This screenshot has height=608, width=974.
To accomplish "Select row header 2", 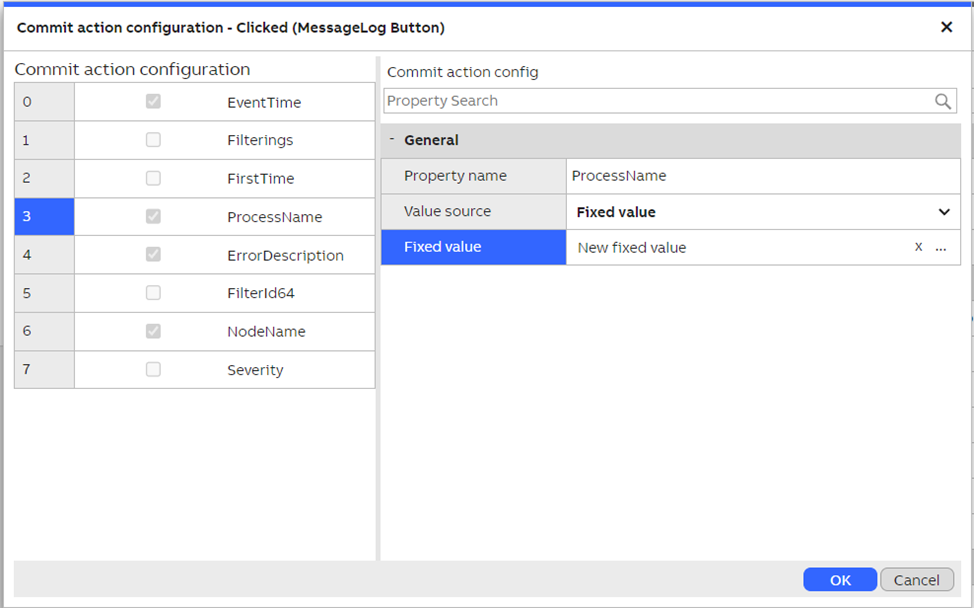I will point(44,178).
